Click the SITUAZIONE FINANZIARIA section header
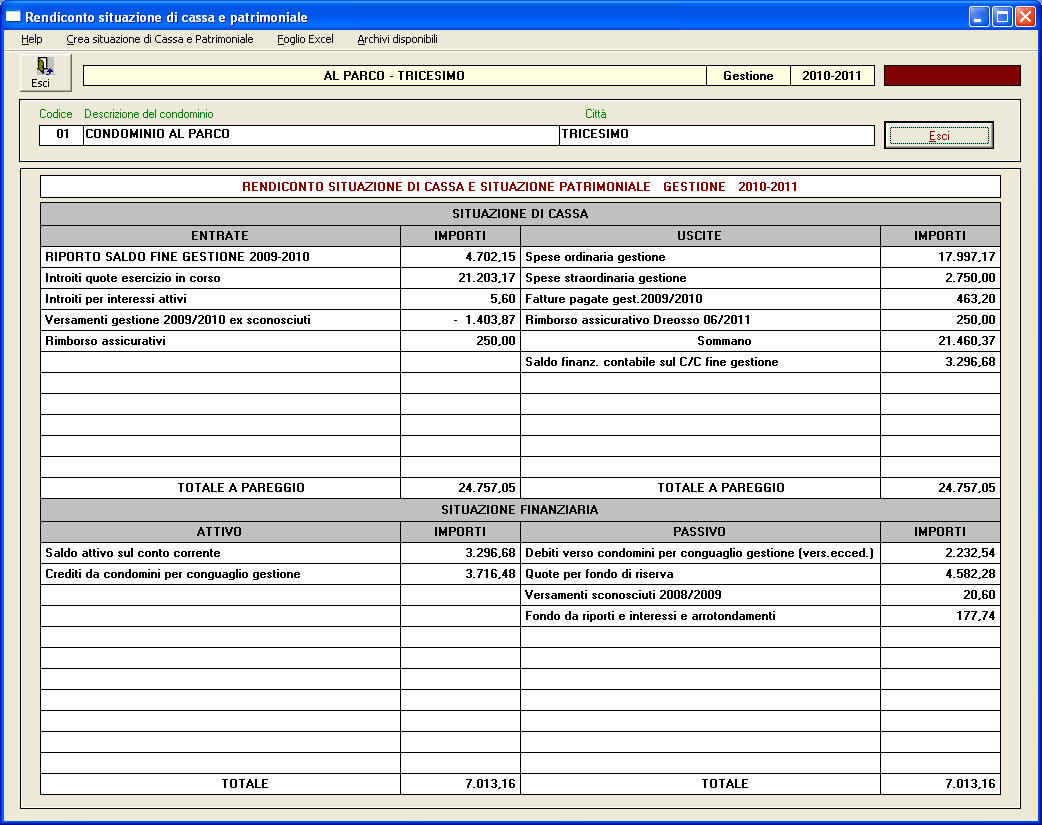This screenshot has width=1042, height=825. tap(520, 510)
